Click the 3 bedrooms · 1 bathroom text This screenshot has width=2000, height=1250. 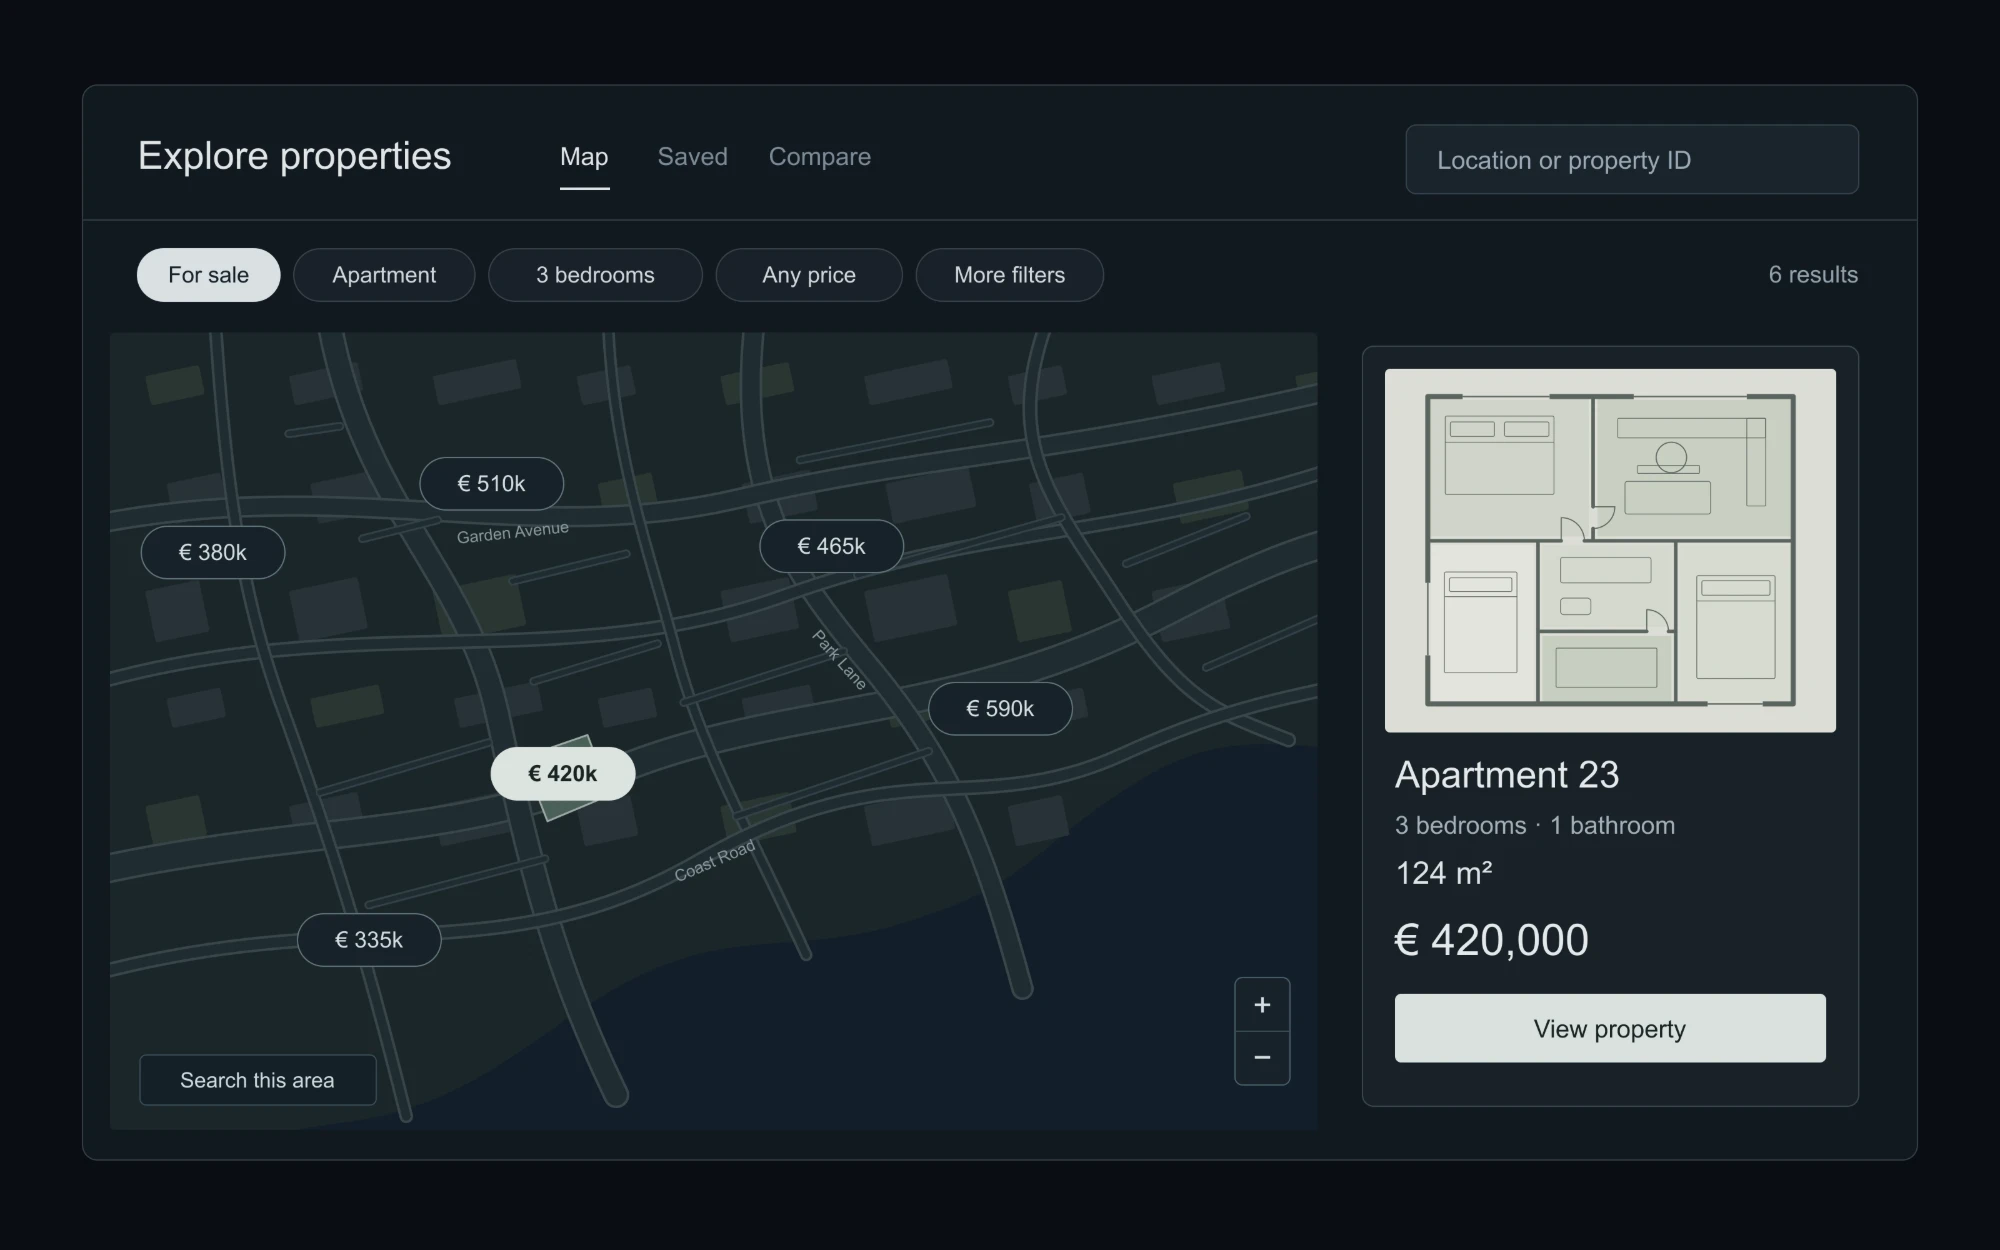point(1535,826)
